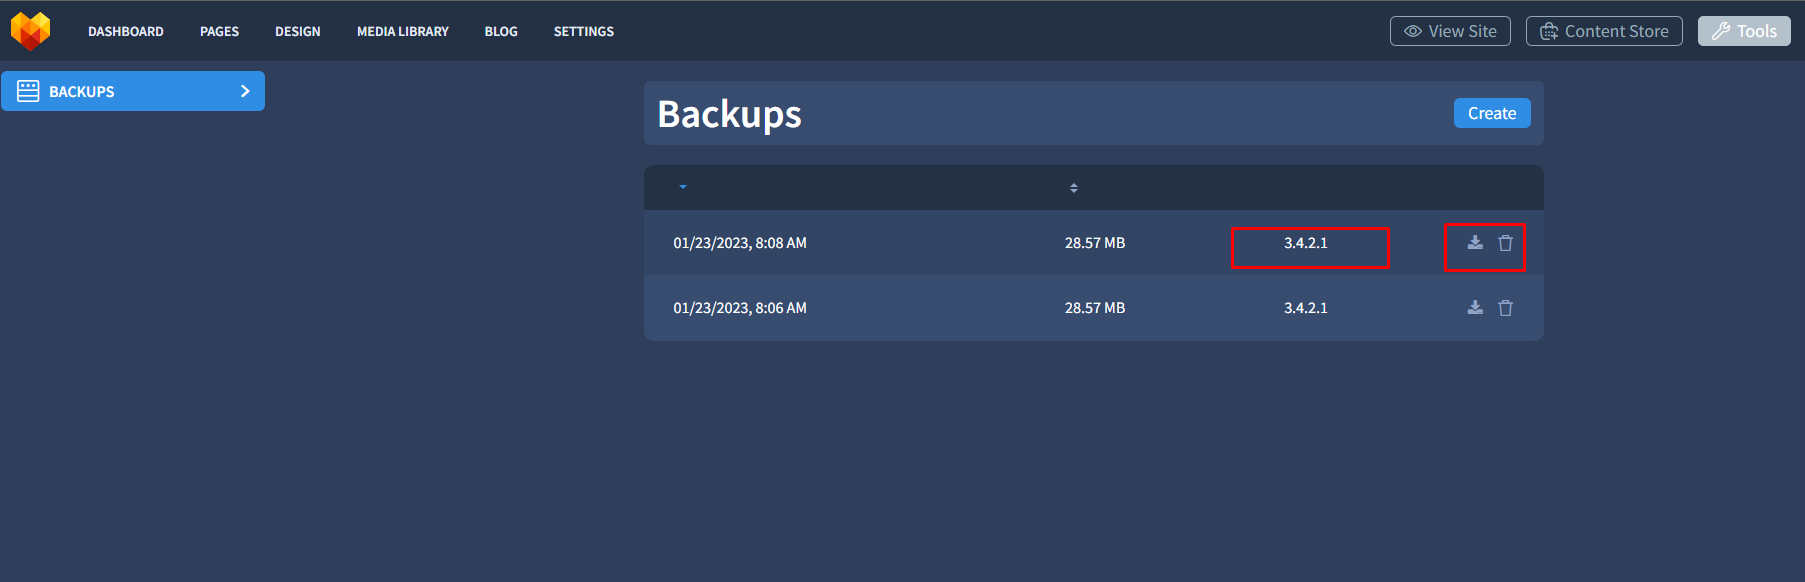Open the Pages menu
Viewport: 1805px width, 582px height.
pyautogui.click(x=219, y=32)
